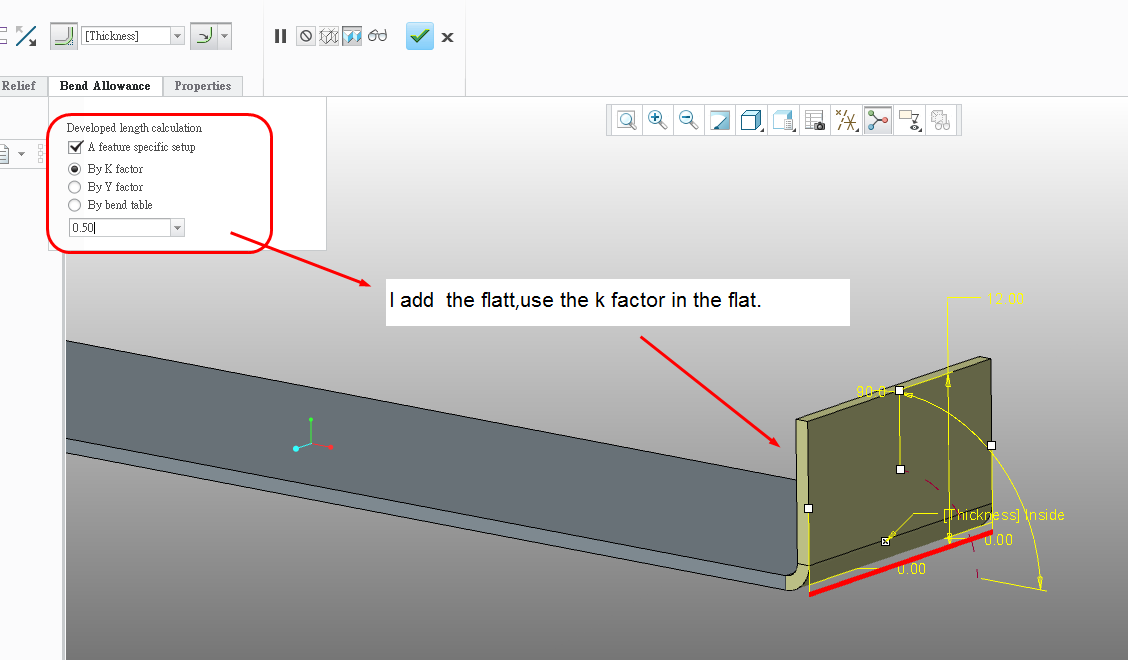Select By bend table radio button

[x=74, y=205]
